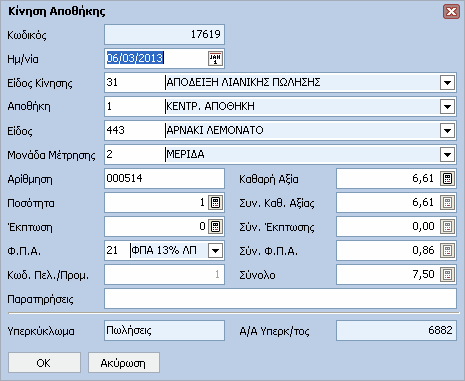
Task: Click calculator icon next to Σύν. Έκπτωσης
Action: (447, 227)
